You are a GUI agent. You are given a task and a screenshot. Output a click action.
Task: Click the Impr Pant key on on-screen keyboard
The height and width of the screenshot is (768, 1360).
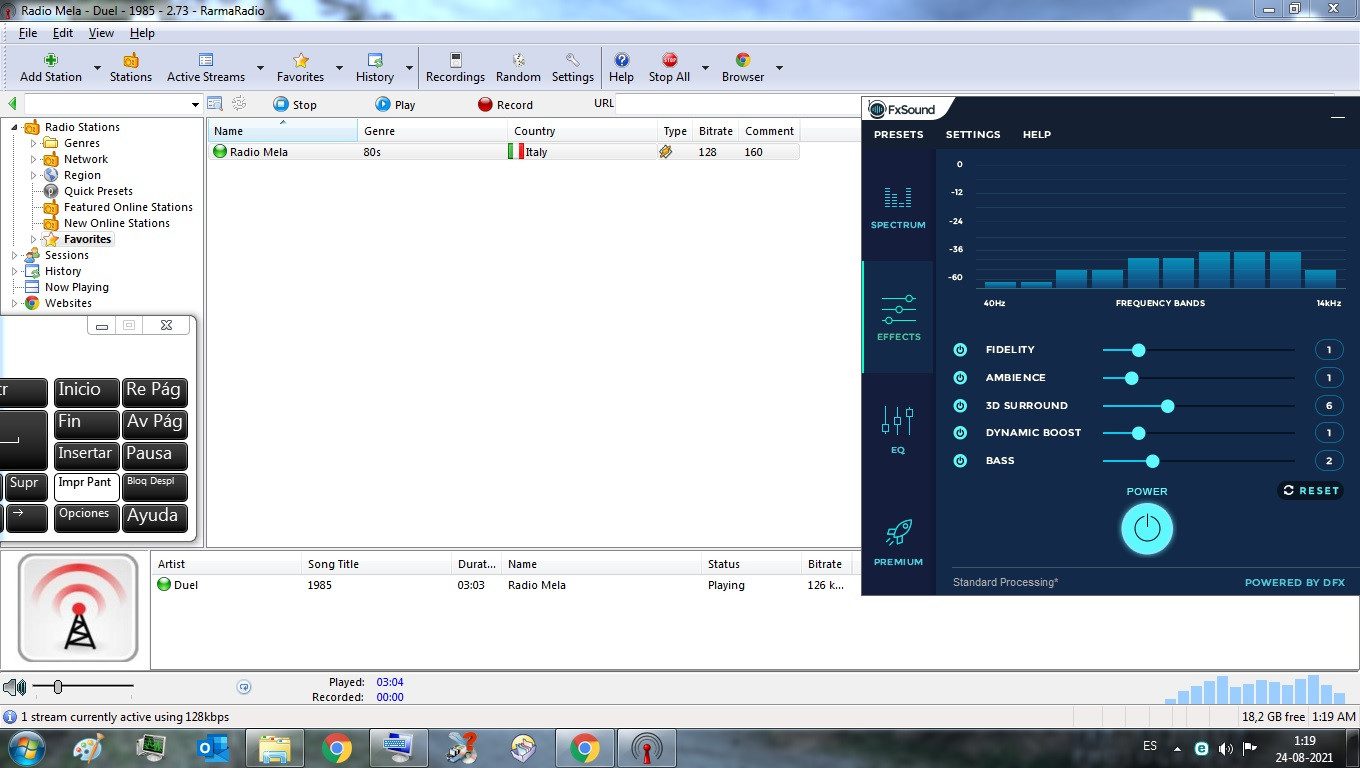coord(86,487)
